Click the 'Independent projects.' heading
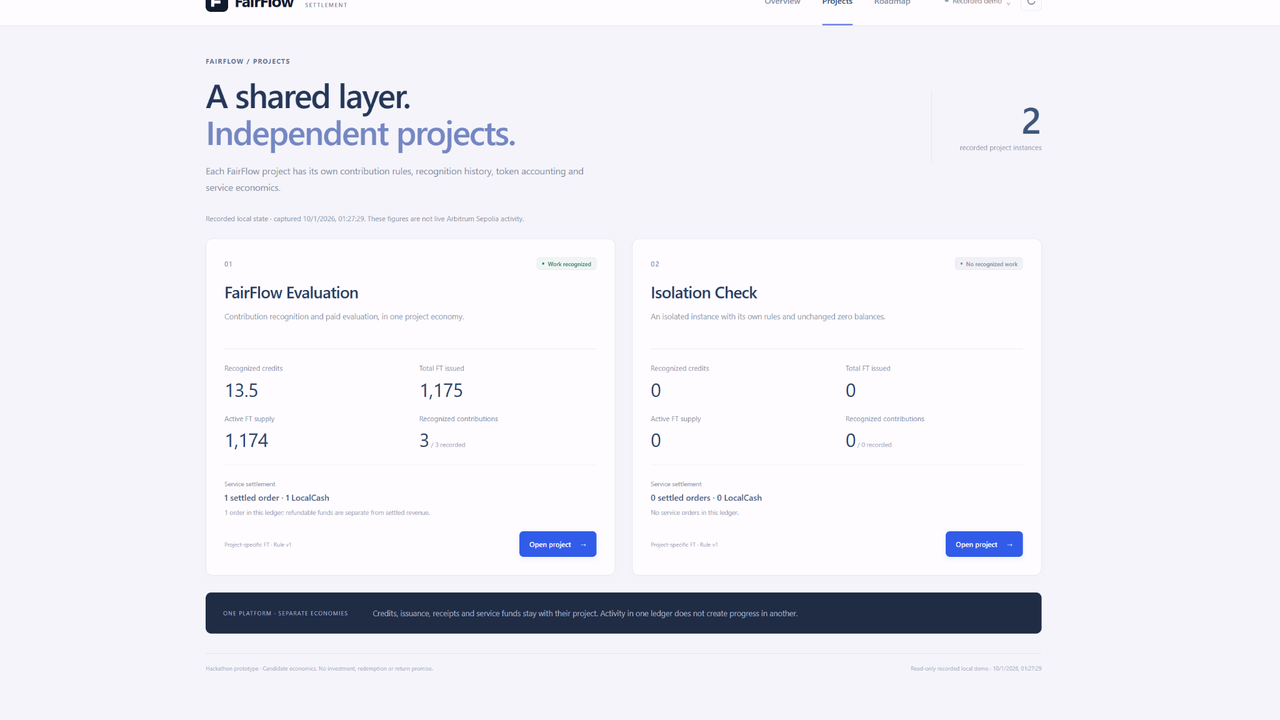Viewport: 1280px width, 720px height. pyautogui.click(x=360, y=134)
